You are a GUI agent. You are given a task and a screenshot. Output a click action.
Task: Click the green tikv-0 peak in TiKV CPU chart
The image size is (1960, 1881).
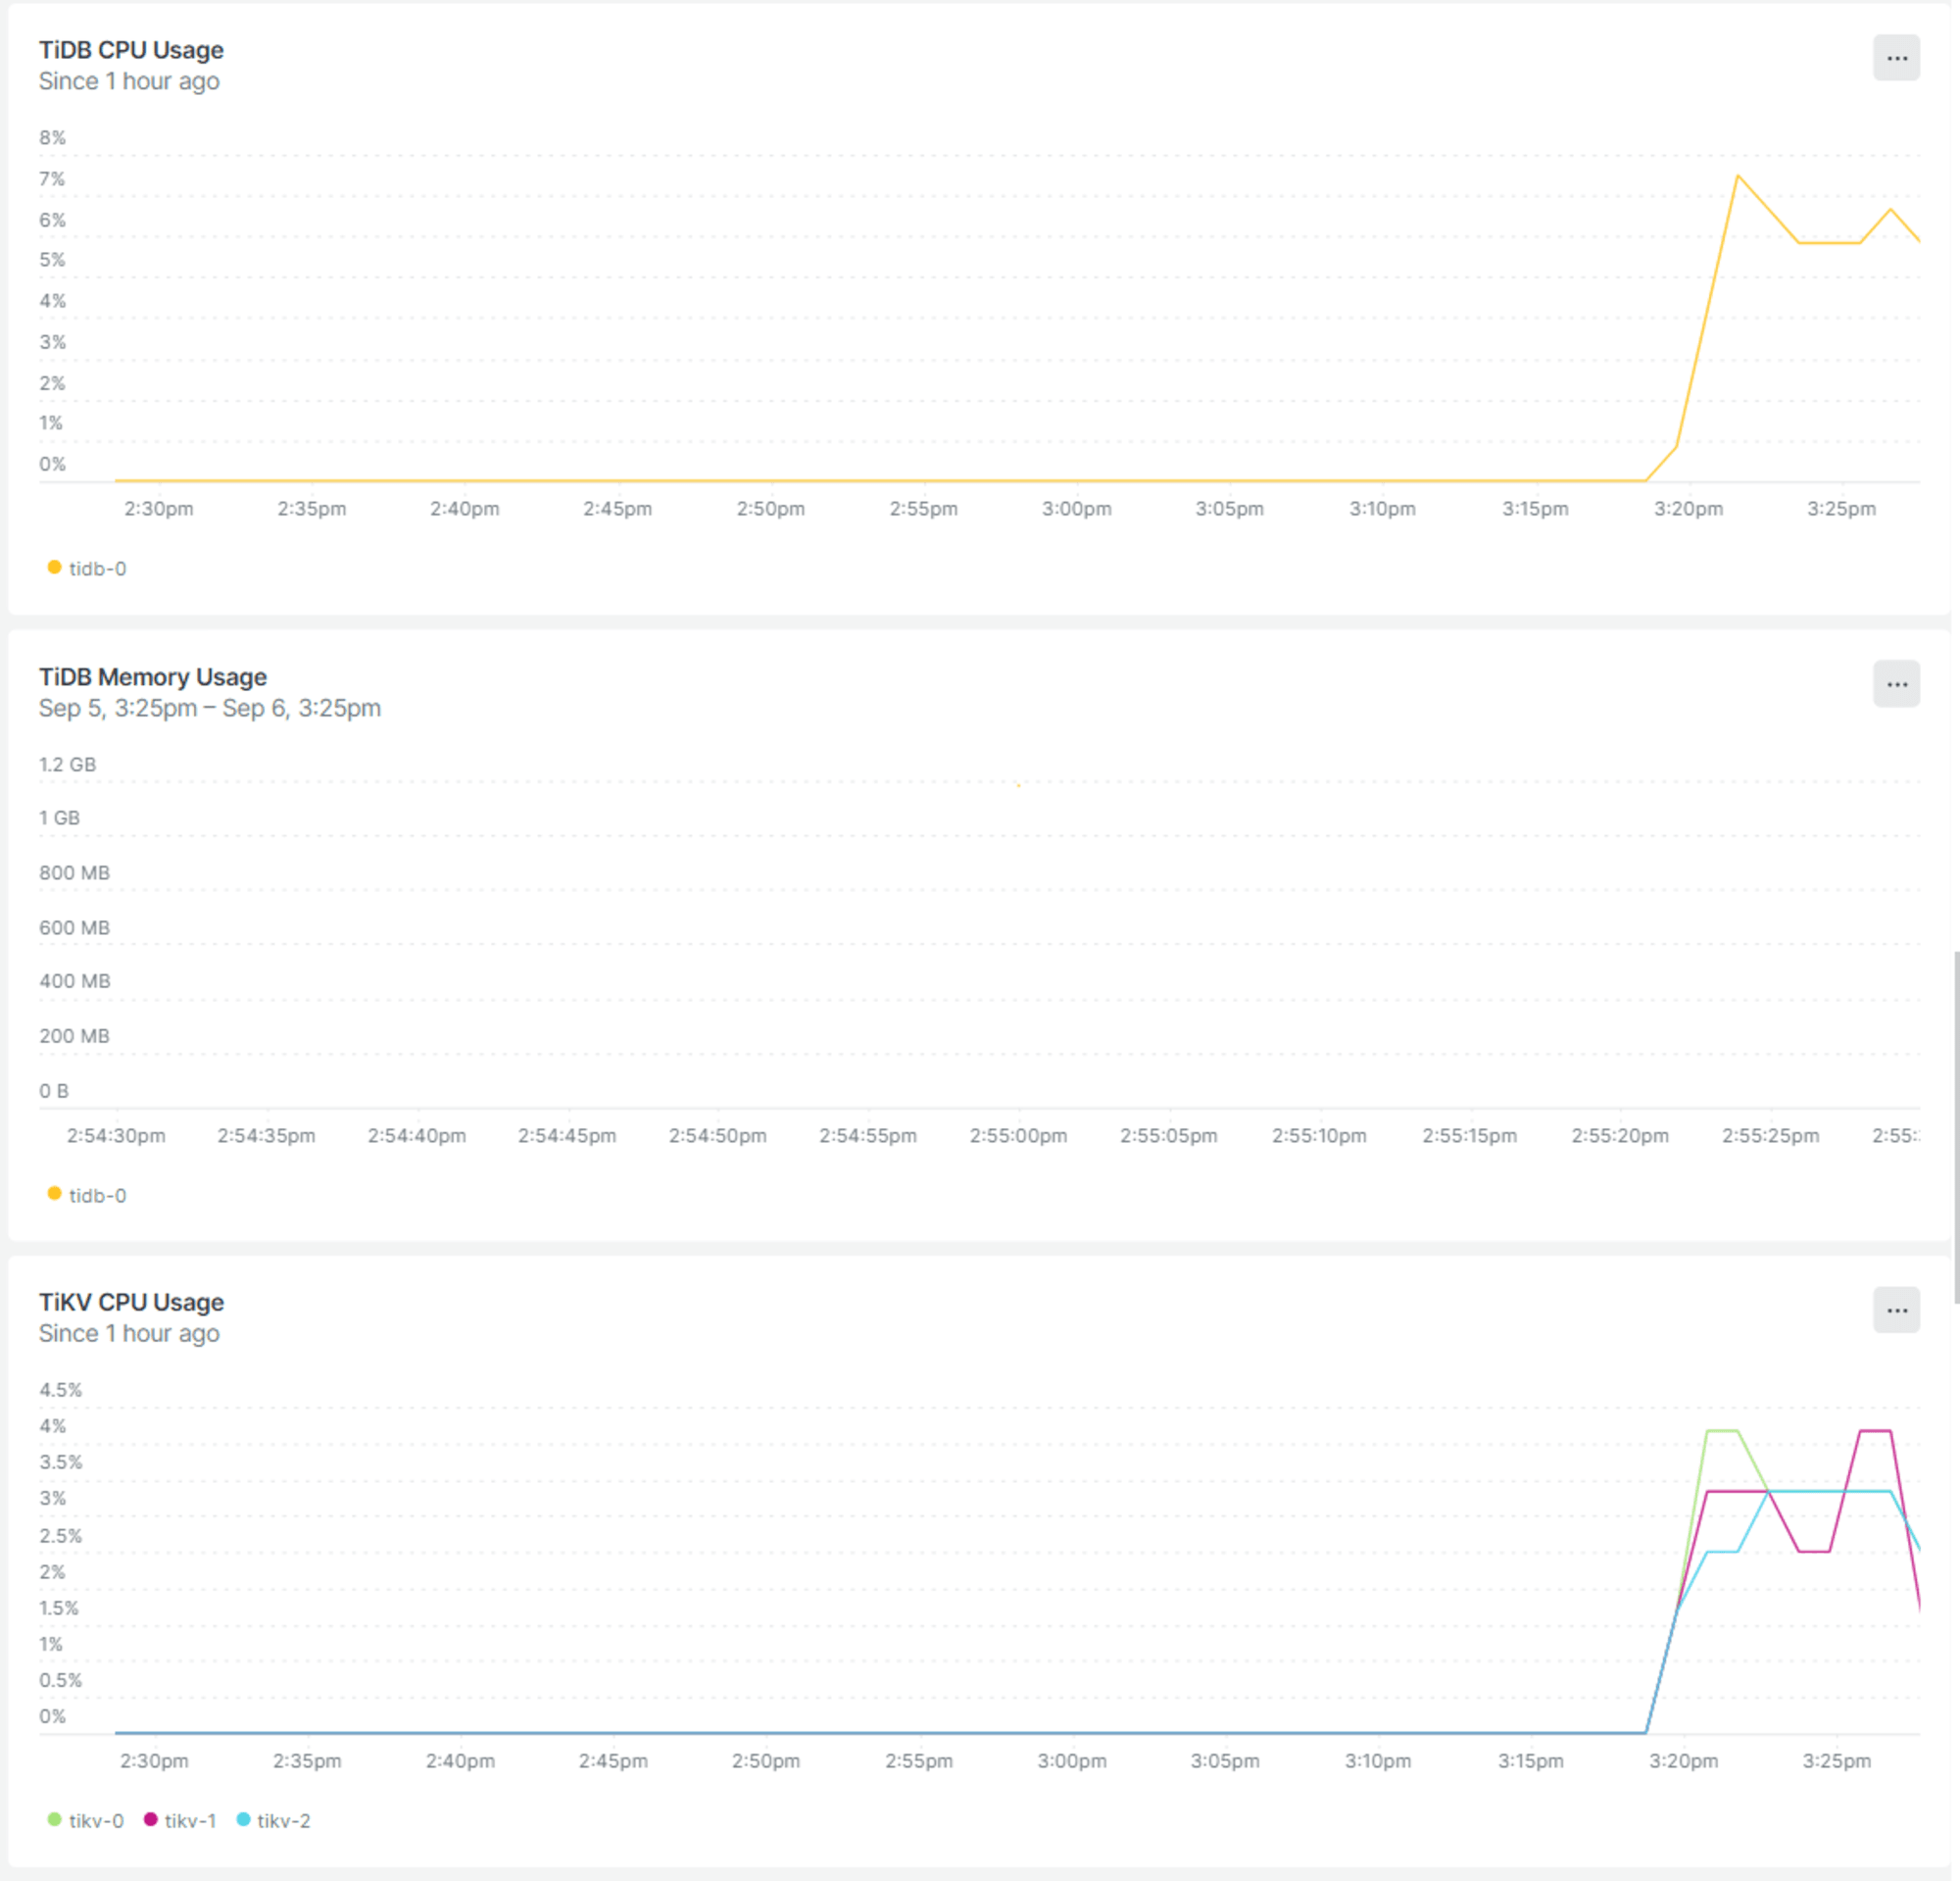point(1723,1431)
